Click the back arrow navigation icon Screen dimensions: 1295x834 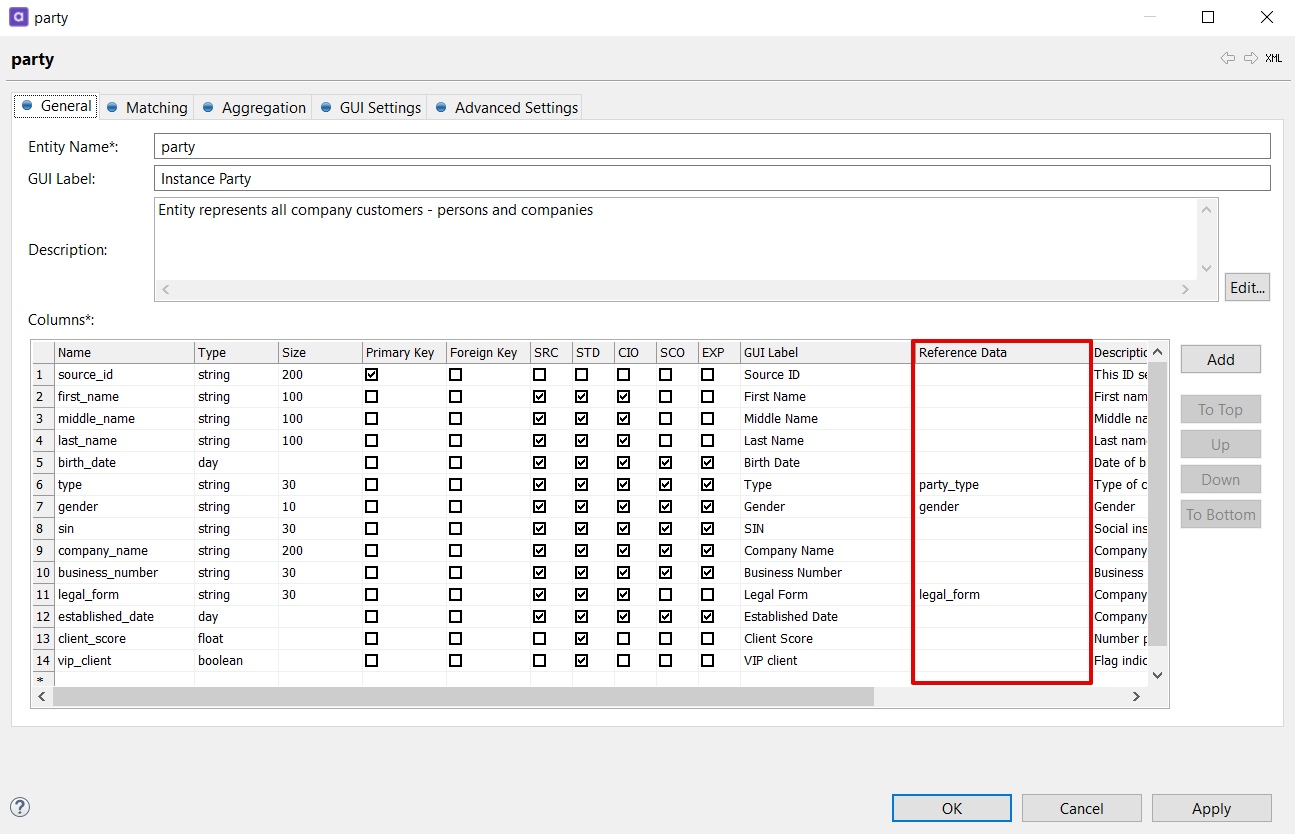(x=1227, y=59)
